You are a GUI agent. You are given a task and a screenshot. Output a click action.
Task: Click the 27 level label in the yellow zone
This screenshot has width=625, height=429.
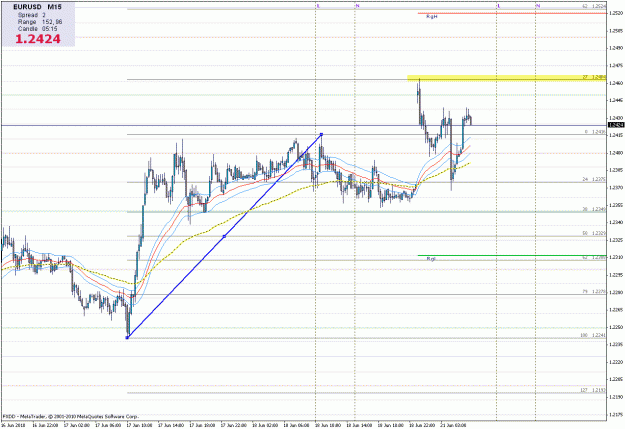click(594, 77)
